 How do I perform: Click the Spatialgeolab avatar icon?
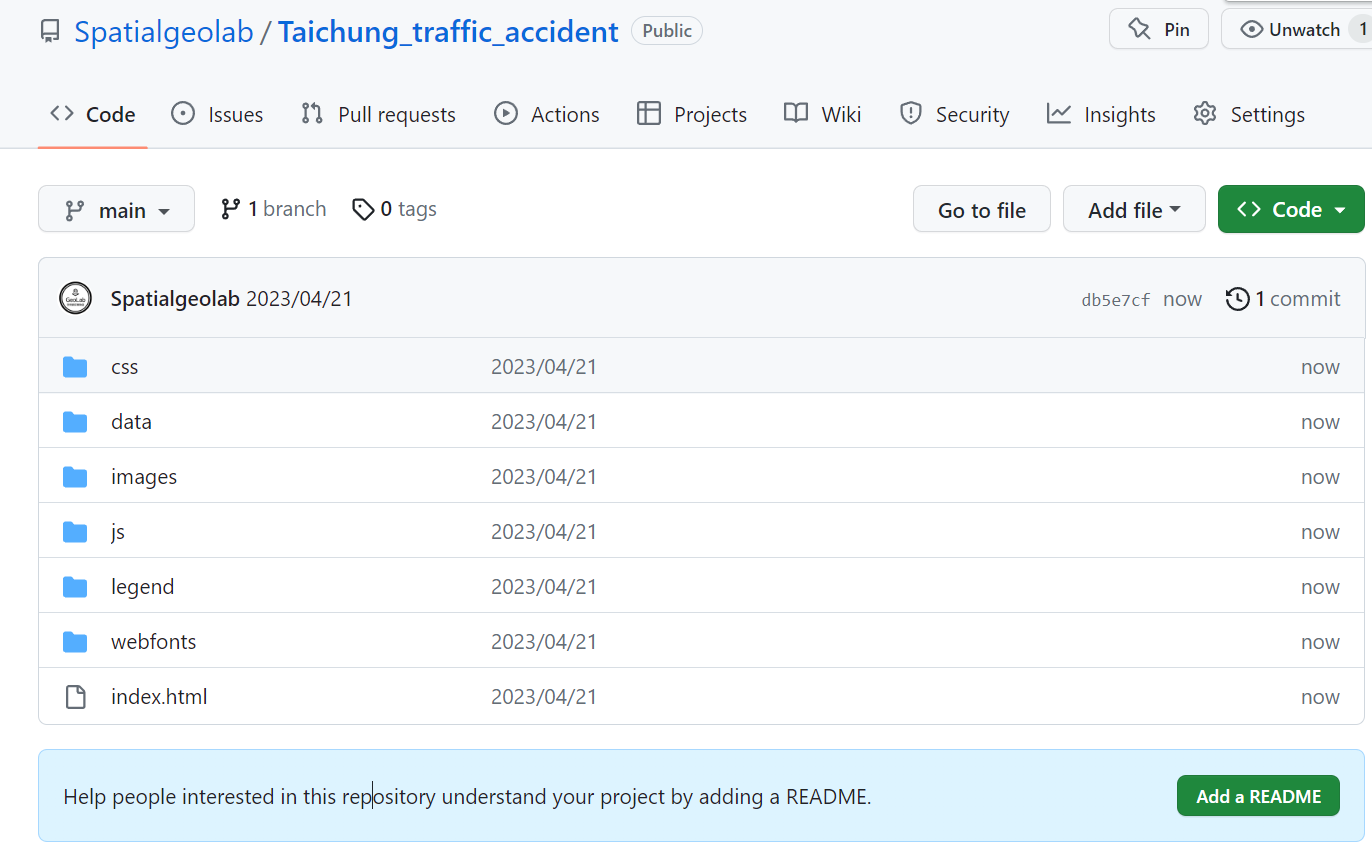tap(76, 299)
